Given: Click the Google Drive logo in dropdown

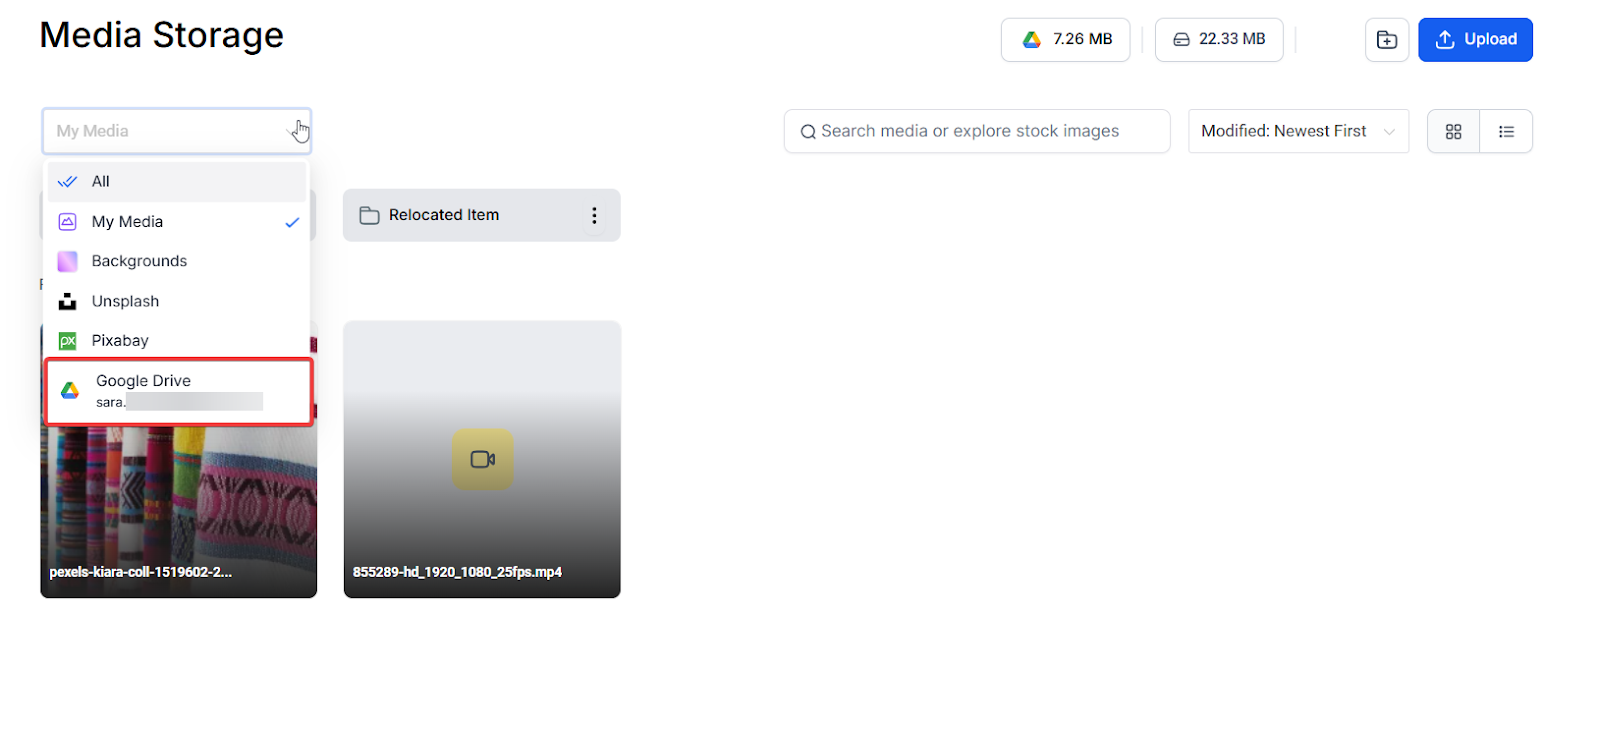Looking at the screenshot, I should click(70, 391).
